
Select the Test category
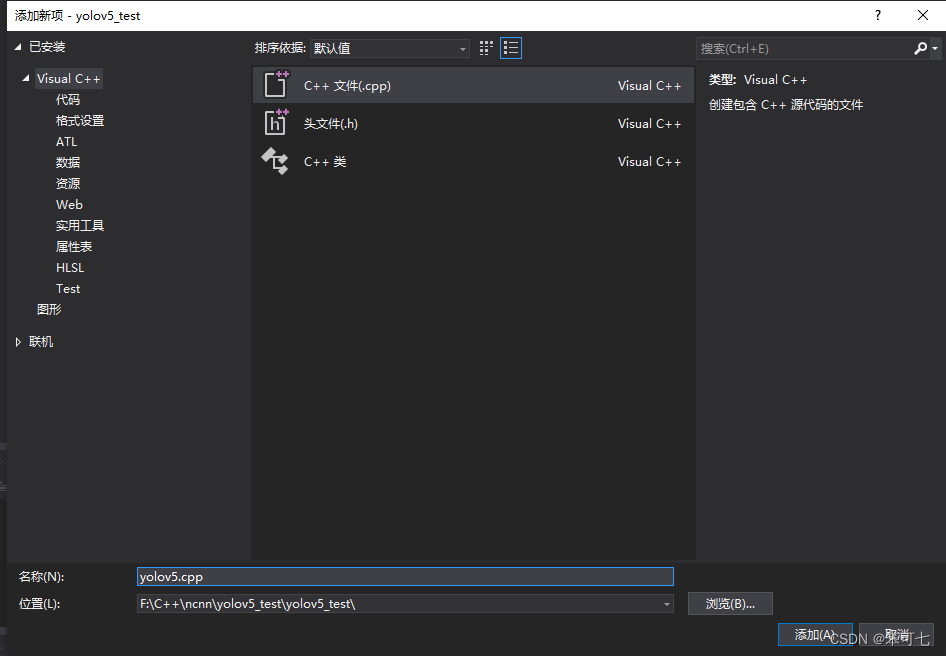68,288
